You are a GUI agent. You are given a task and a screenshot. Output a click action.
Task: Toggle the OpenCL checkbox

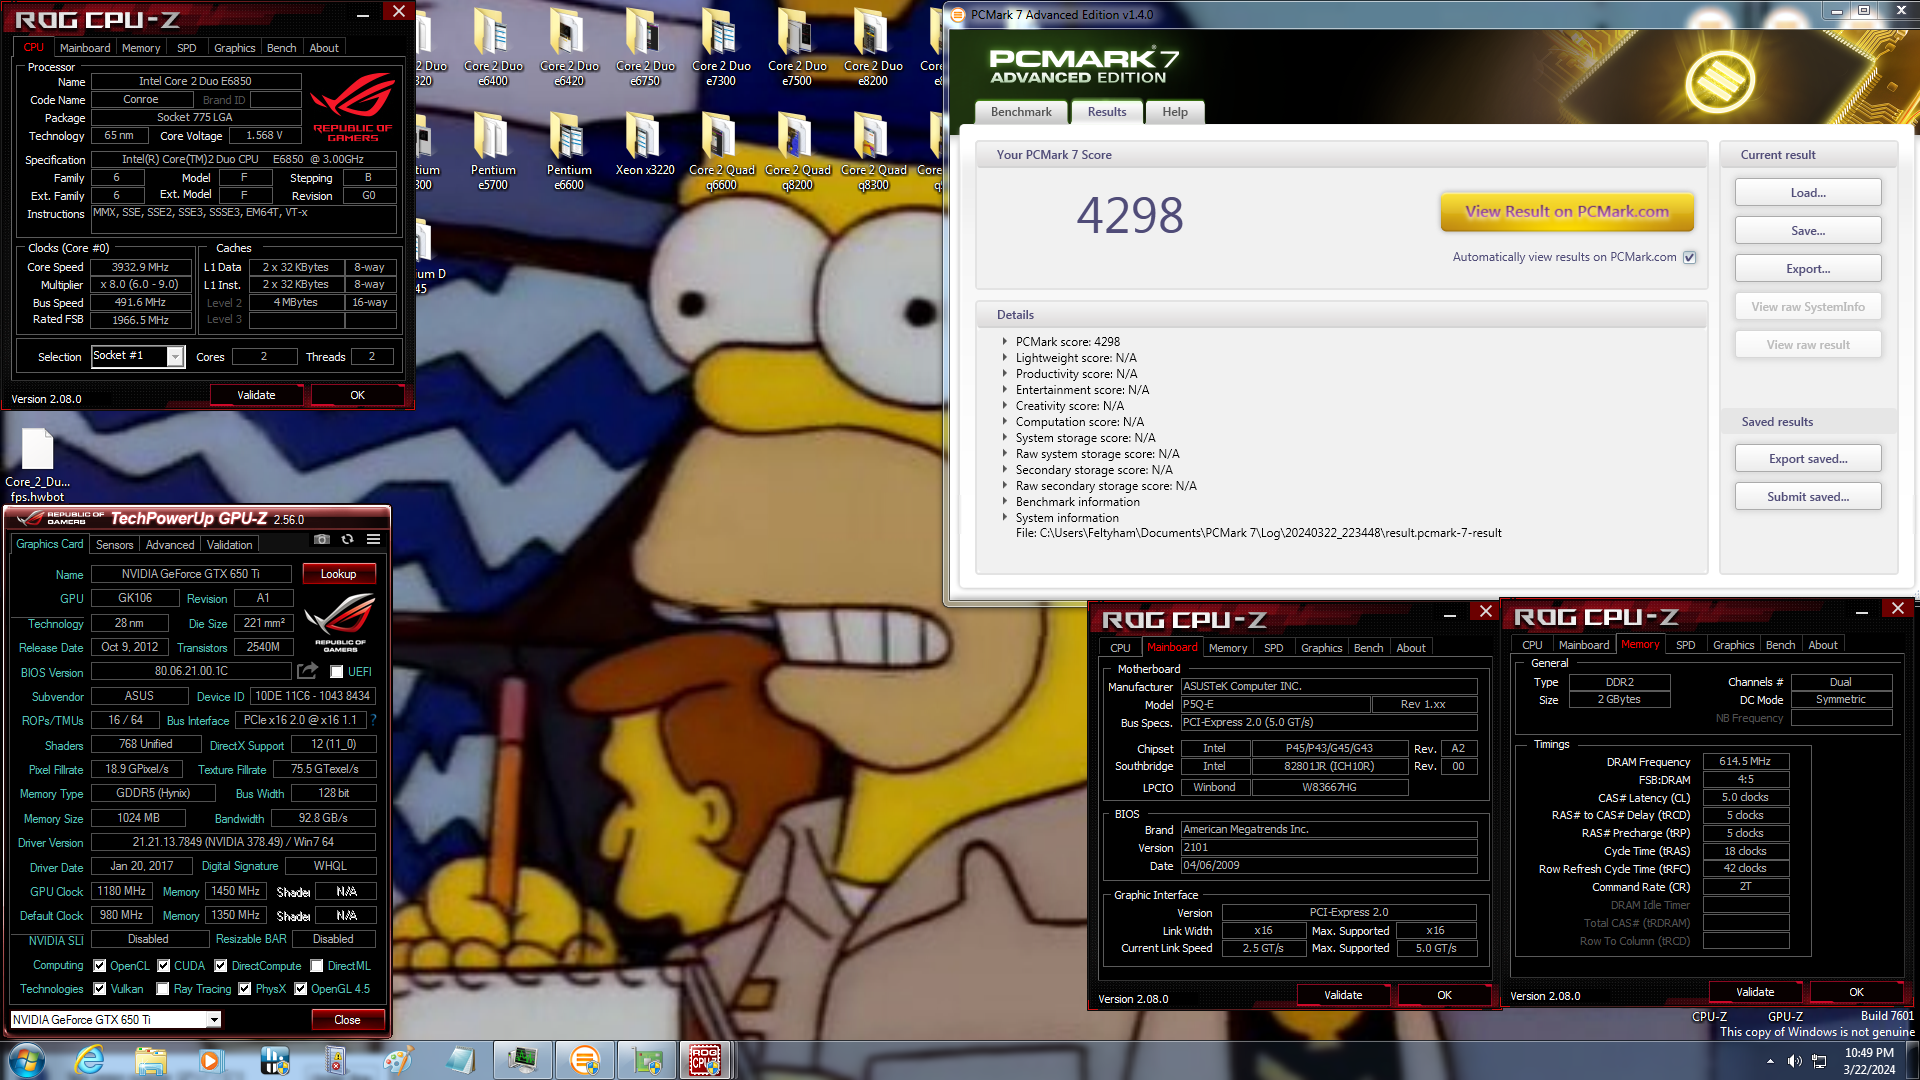pyautogui.click(x=99, y=966)
